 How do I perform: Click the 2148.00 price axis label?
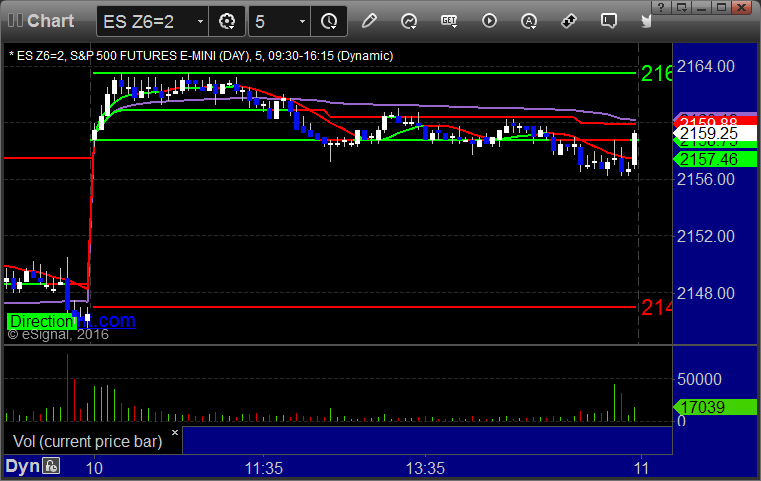(706, 293)
